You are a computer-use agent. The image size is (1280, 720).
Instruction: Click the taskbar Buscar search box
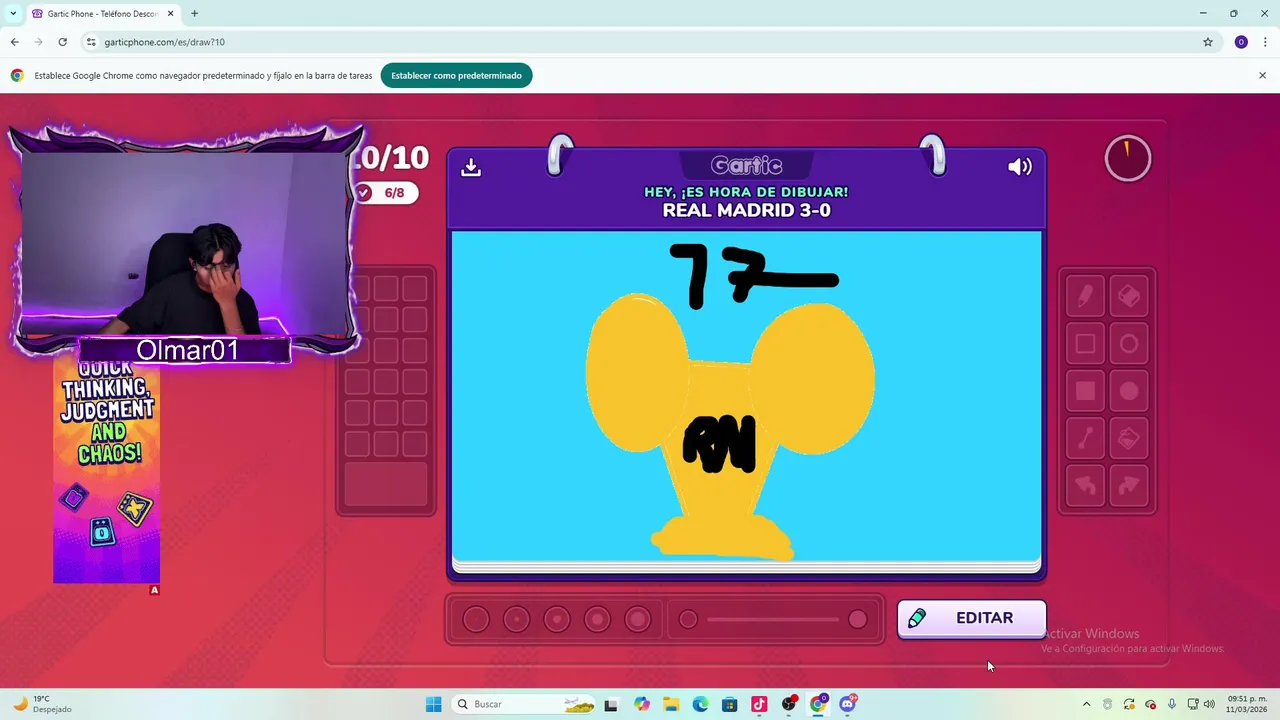point(525,704)
